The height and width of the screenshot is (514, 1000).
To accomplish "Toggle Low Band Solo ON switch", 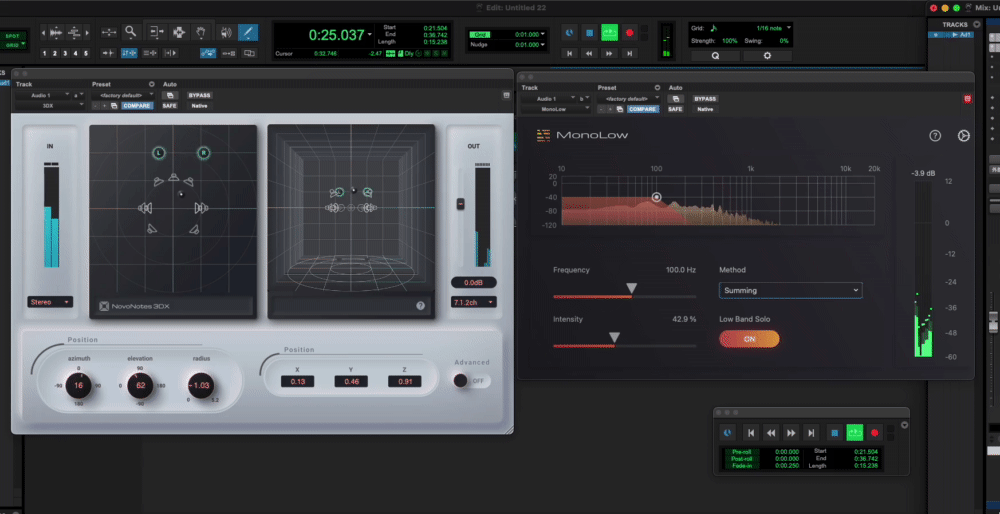I will (749, 339).
